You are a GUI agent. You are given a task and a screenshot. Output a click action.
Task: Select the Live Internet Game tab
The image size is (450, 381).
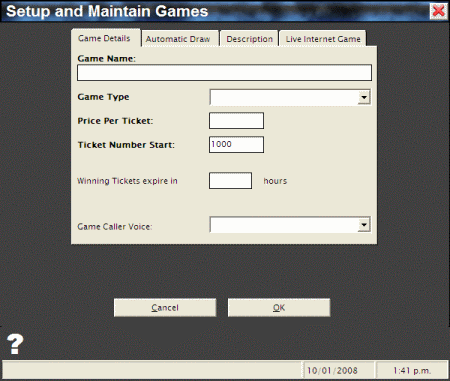tap(323, 39)
